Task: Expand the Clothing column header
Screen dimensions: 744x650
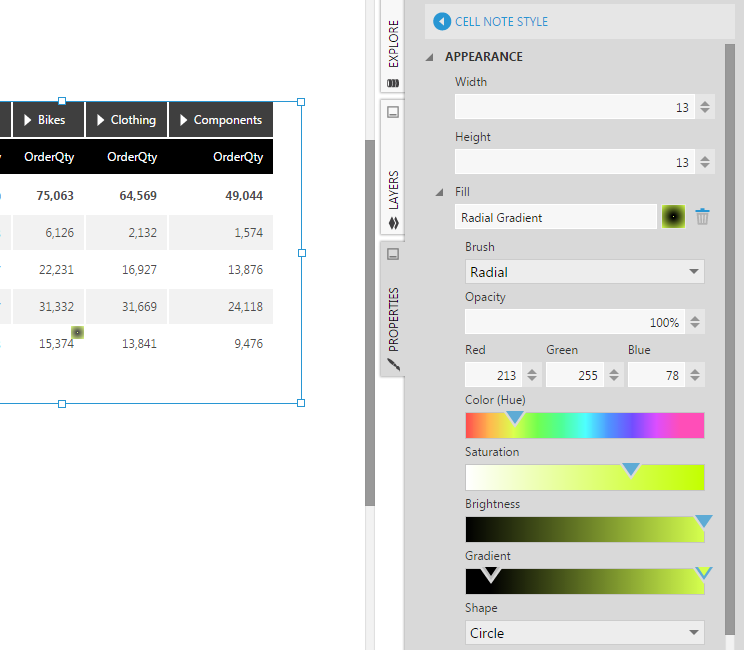Action: 100,120
